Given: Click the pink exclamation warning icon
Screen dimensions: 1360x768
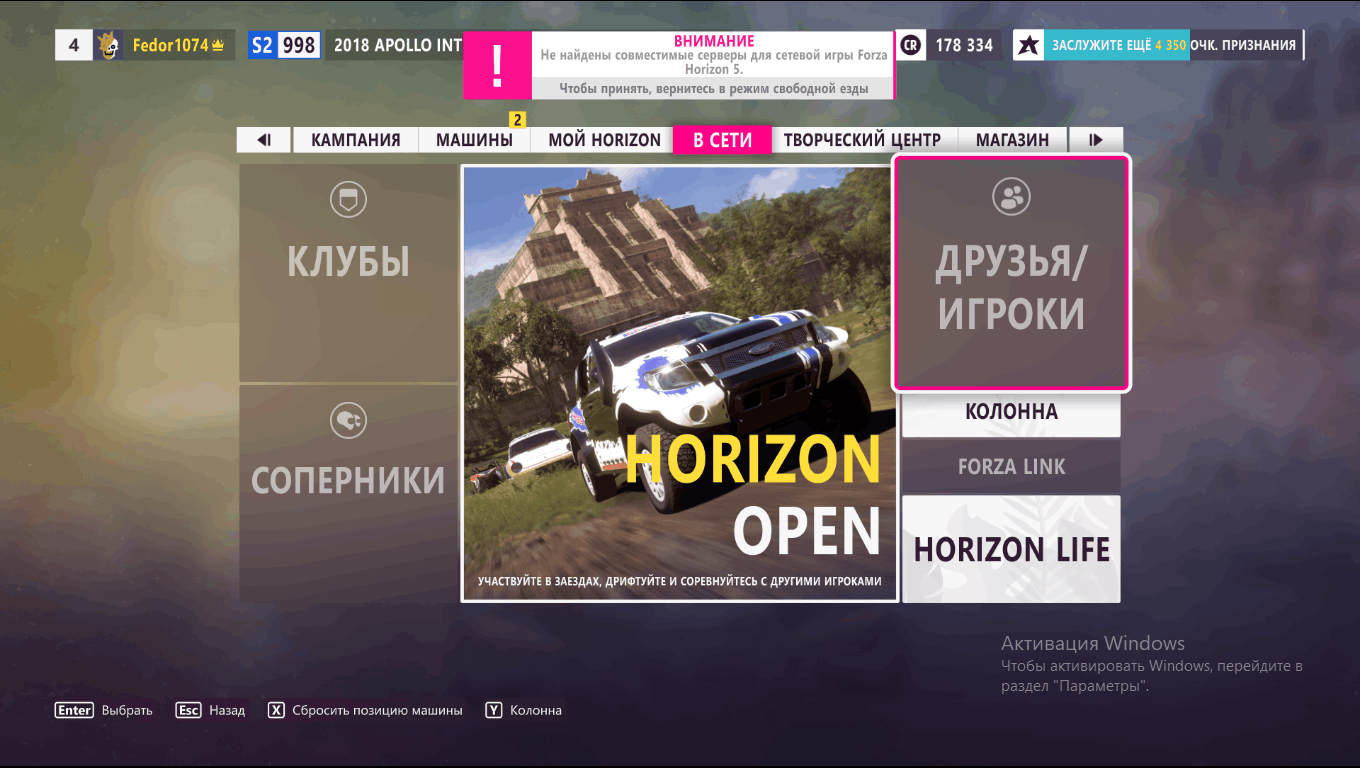Looking at the screenshot, I should coord(497,65).
